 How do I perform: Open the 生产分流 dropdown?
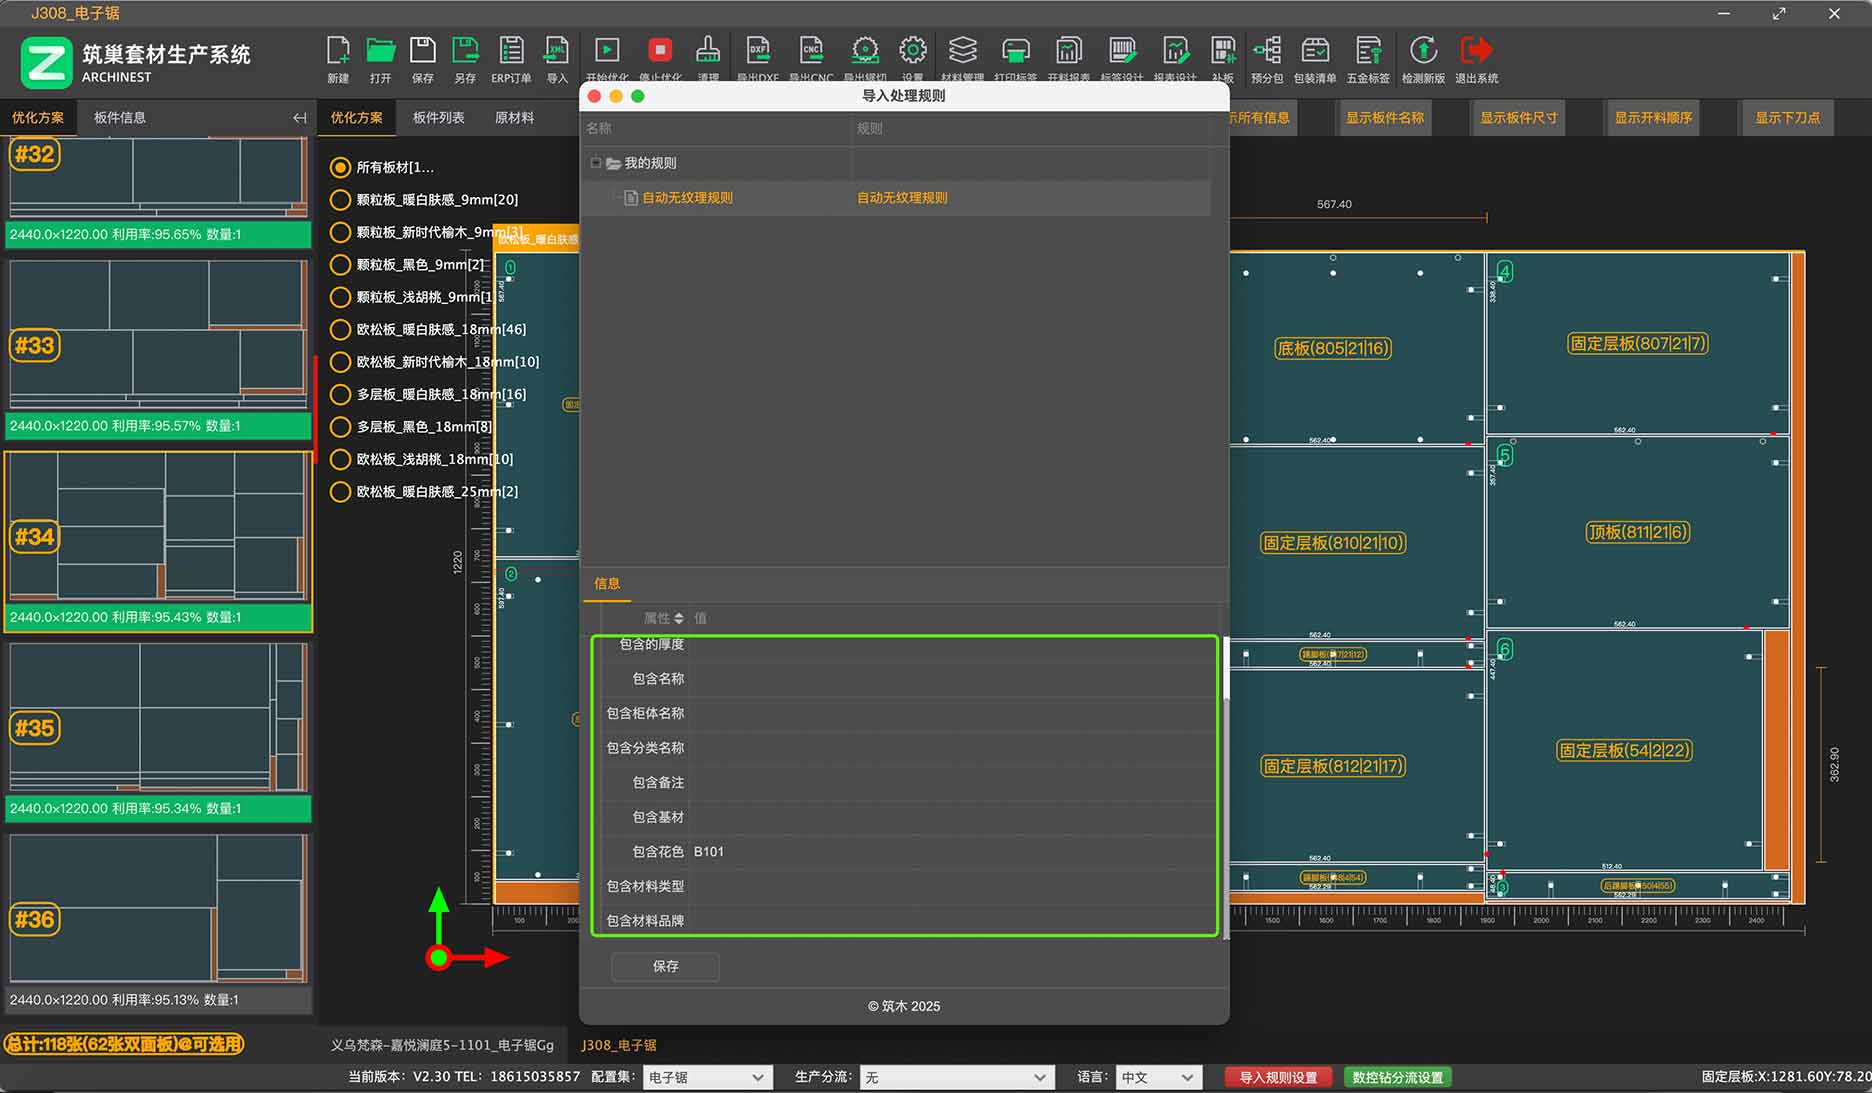pos(956,1077)
